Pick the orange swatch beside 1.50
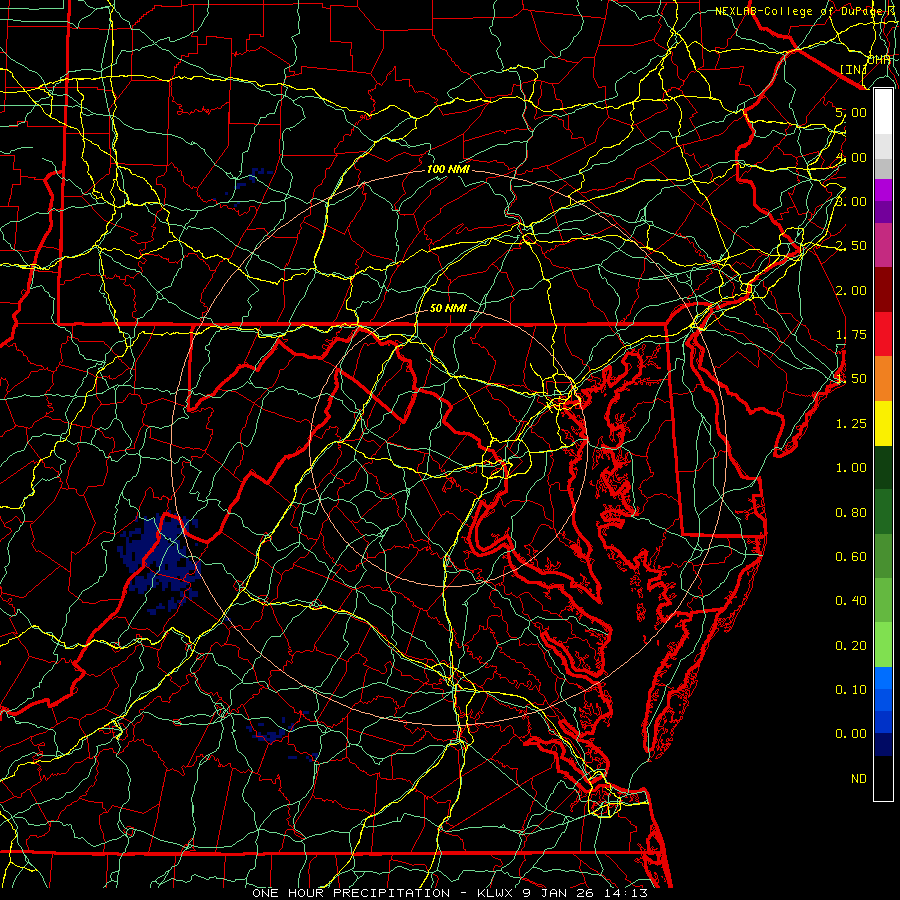900x900 pixels. [883, 379]
